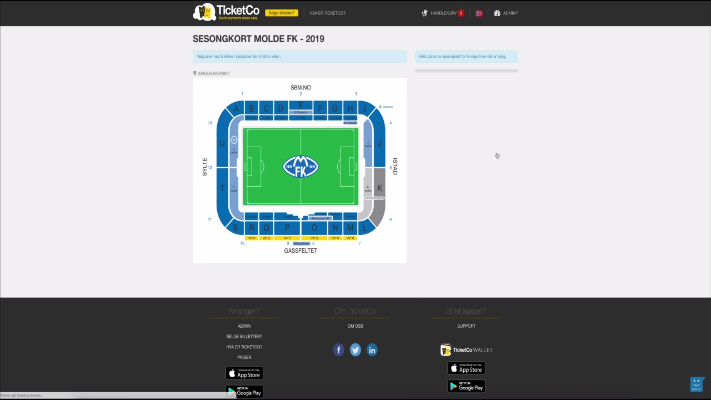Select stadium section P on the map
711x400 pixels.
[289, 227]
